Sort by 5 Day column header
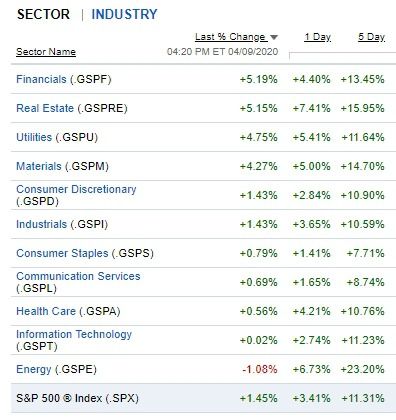Image resolution: width=396 pixels, height=420 pixels. tap(371, 37)
